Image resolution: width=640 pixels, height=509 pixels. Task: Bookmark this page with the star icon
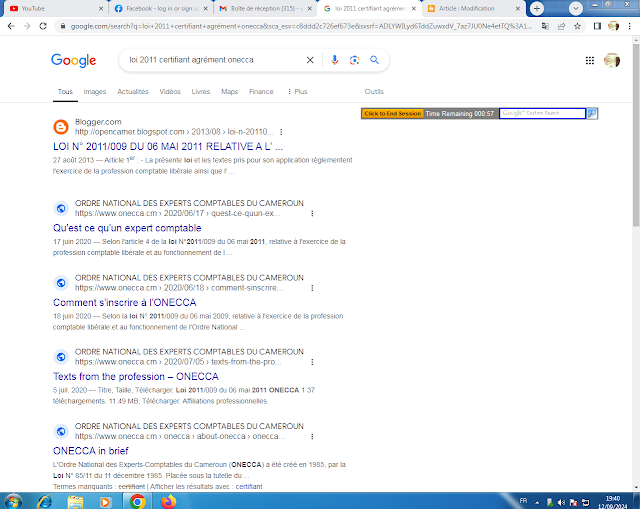577,26
